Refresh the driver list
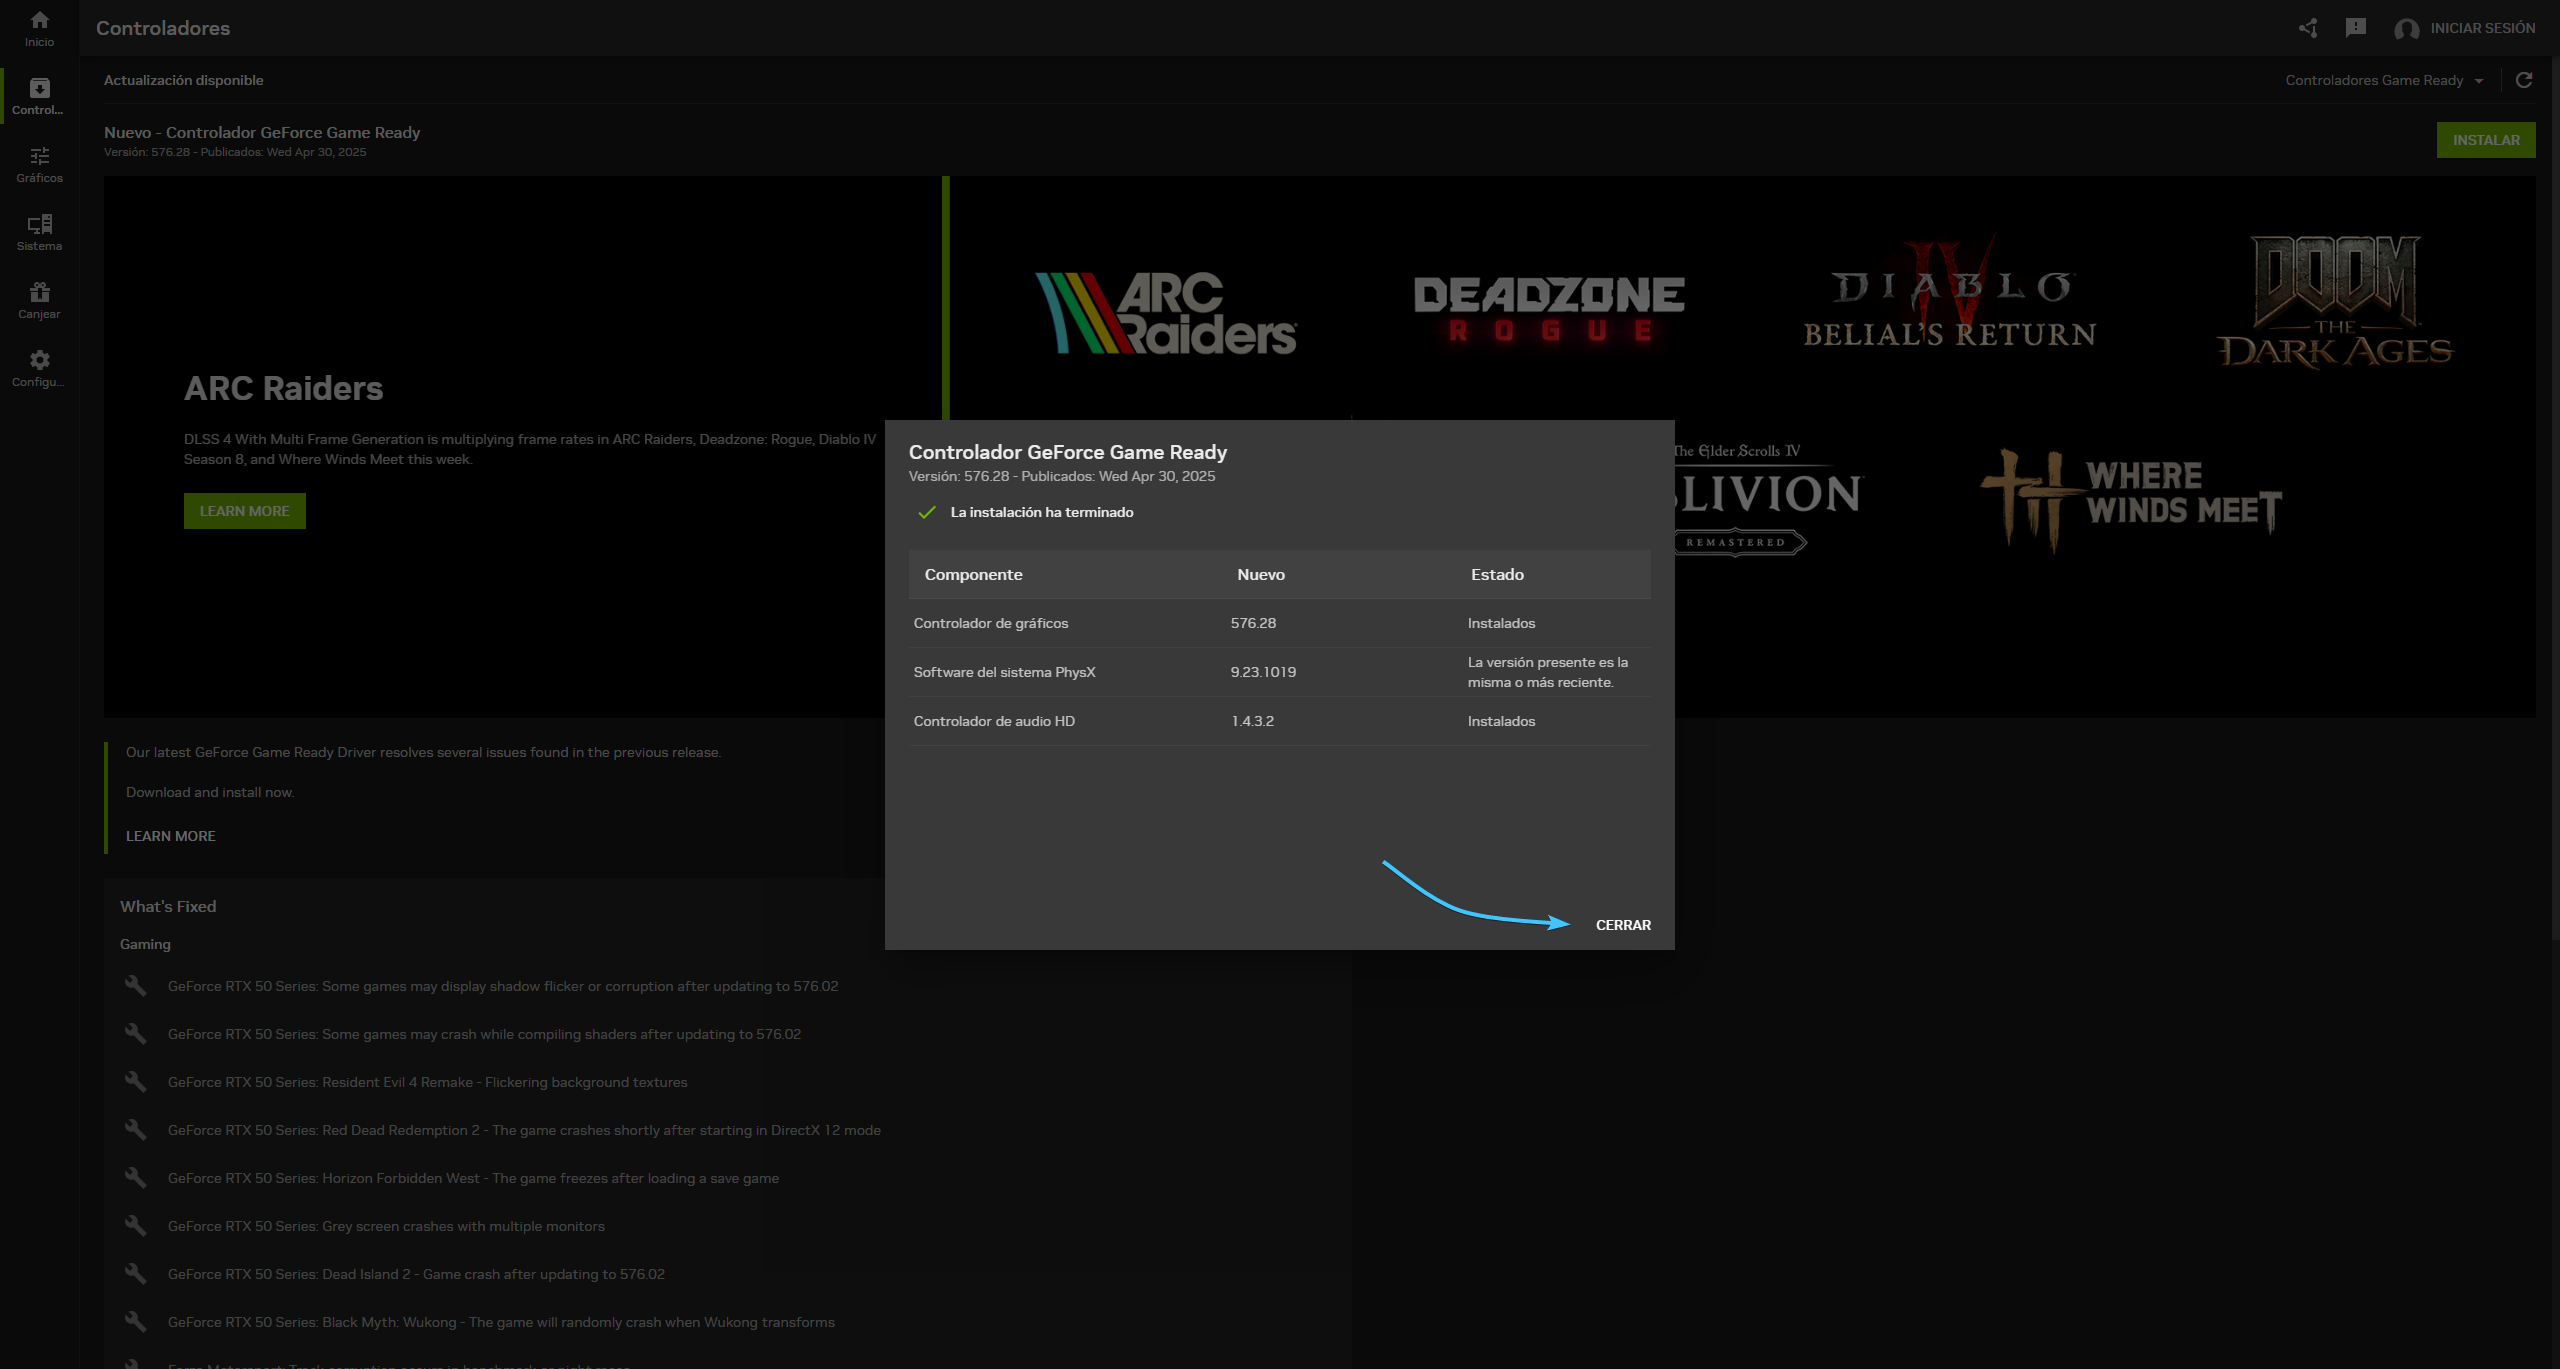Image resolution: width=2560 pixels, height=1369 pixels. click(x=2523, y=80)
